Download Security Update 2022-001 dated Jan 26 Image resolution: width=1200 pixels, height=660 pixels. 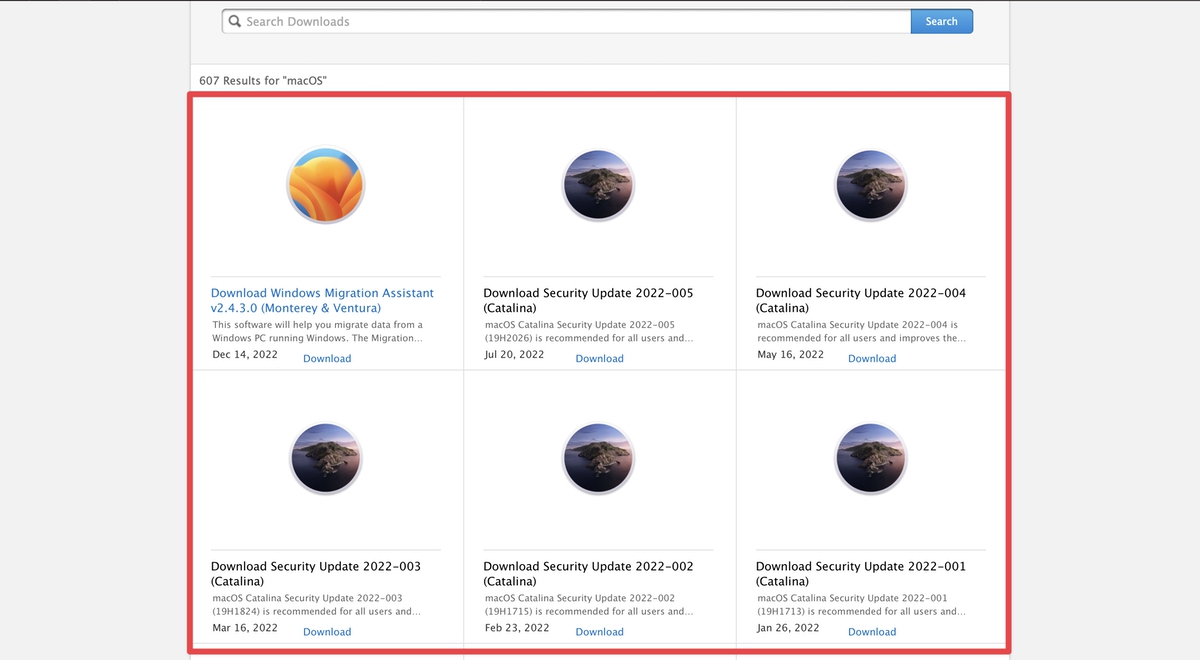click(872, 632)
